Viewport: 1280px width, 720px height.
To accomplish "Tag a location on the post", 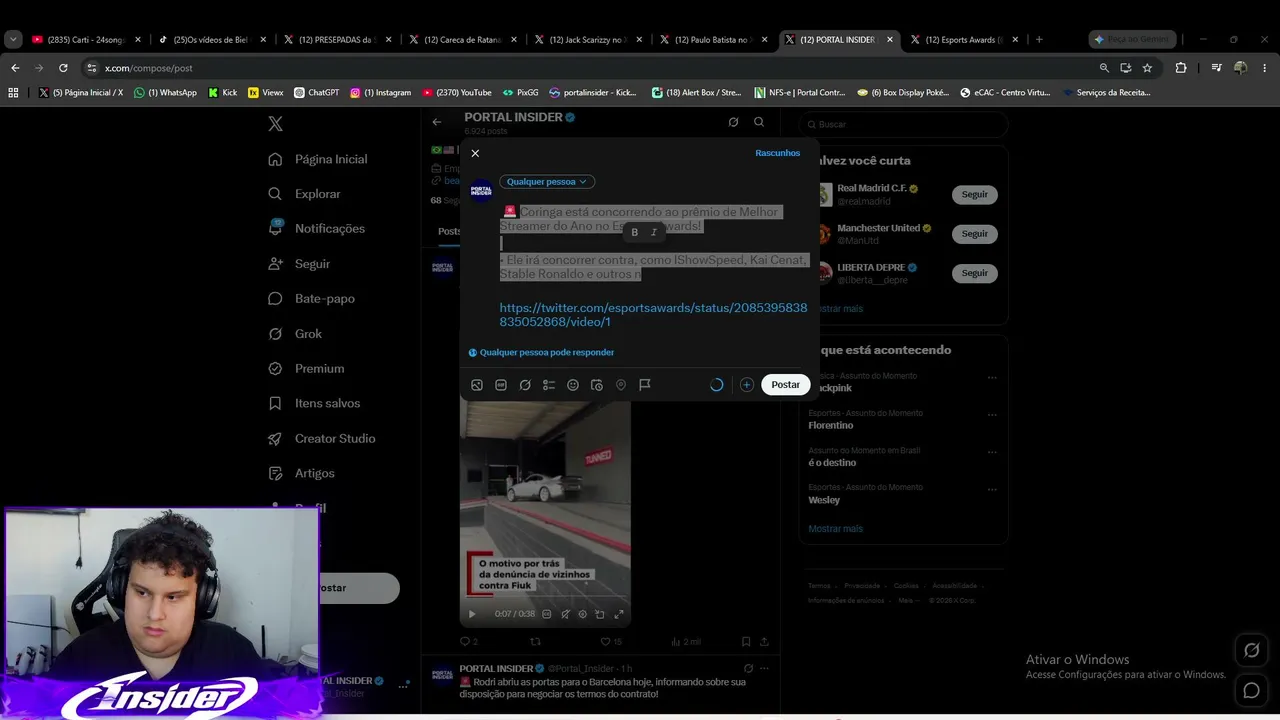I will (621, 385).
